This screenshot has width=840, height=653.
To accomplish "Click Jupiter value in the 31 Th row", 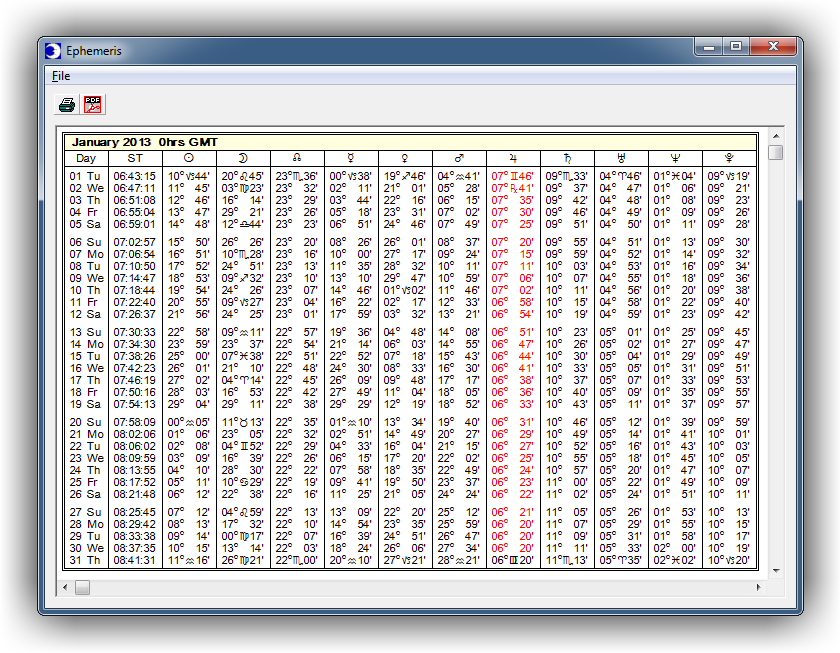I will [x=512, y=560].
